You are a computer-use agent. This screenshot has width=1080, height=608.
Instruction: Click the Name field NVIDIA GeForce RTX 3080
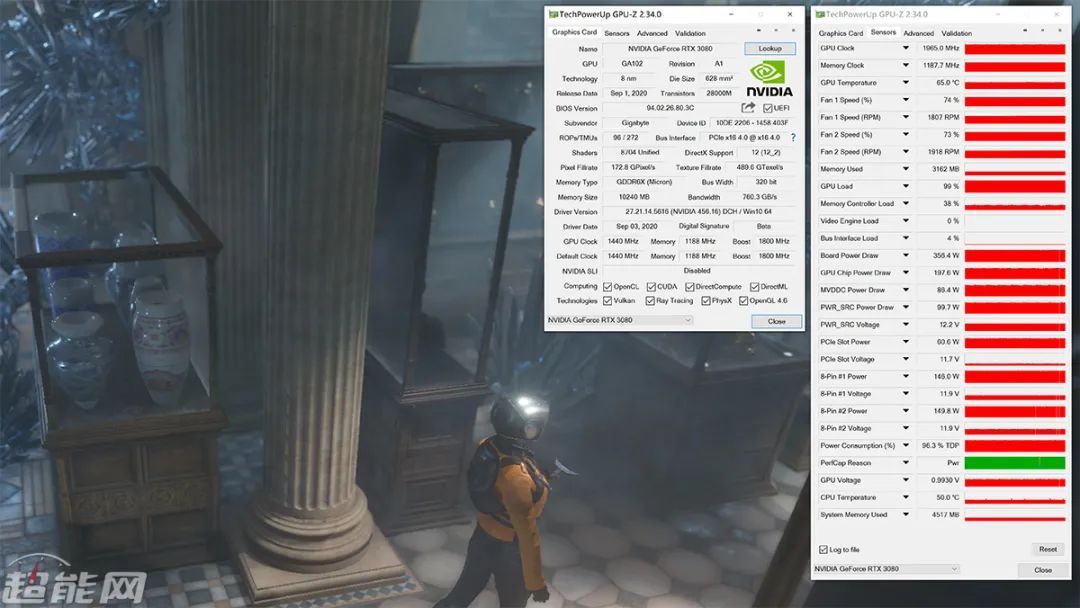pyautogui.click(x=671, y=49)
